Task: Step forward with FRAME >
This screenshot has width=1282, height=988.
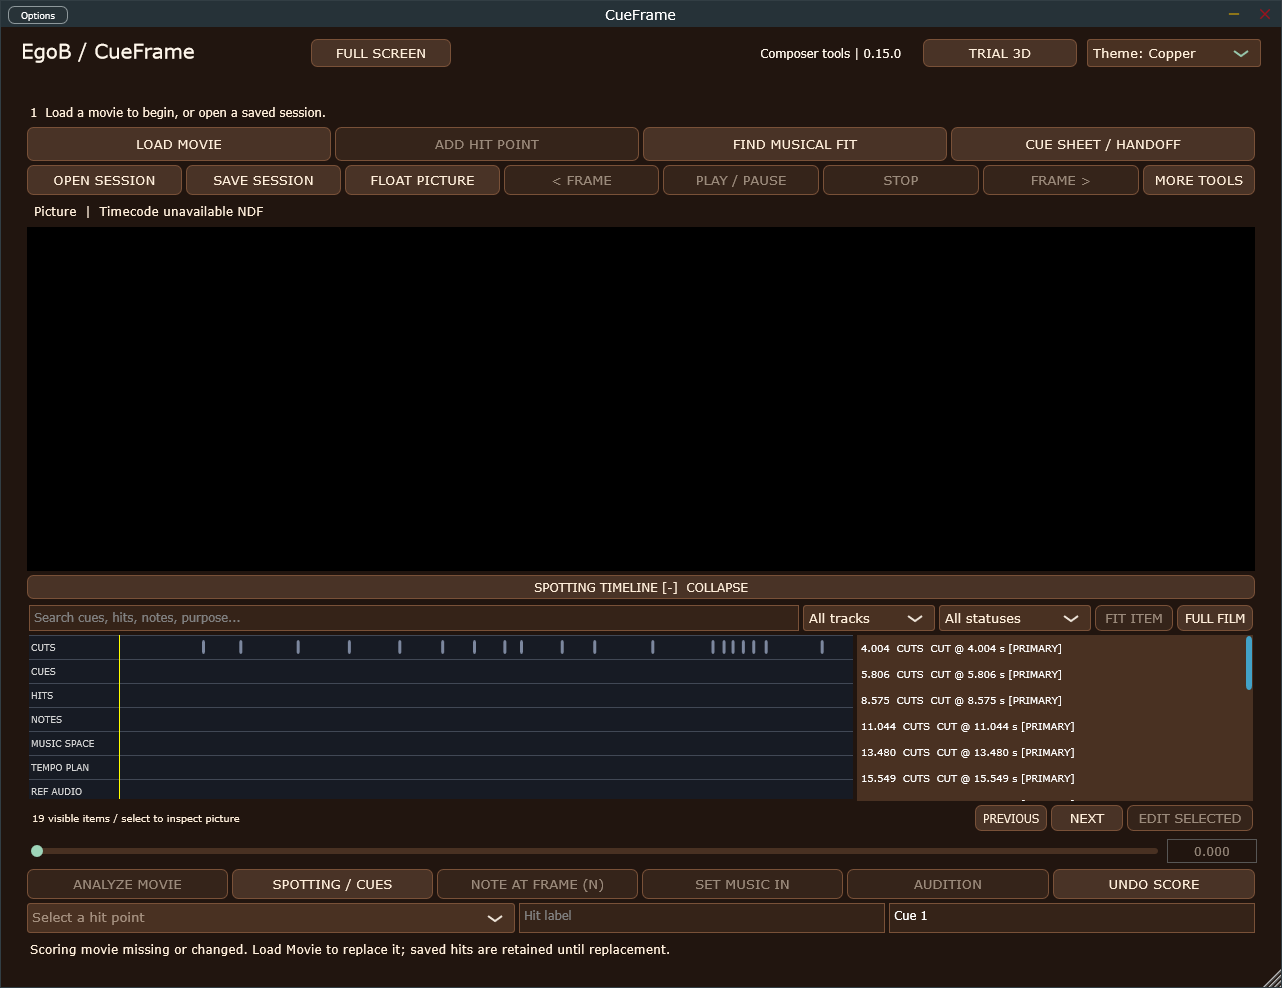Action: point(1061,180)
